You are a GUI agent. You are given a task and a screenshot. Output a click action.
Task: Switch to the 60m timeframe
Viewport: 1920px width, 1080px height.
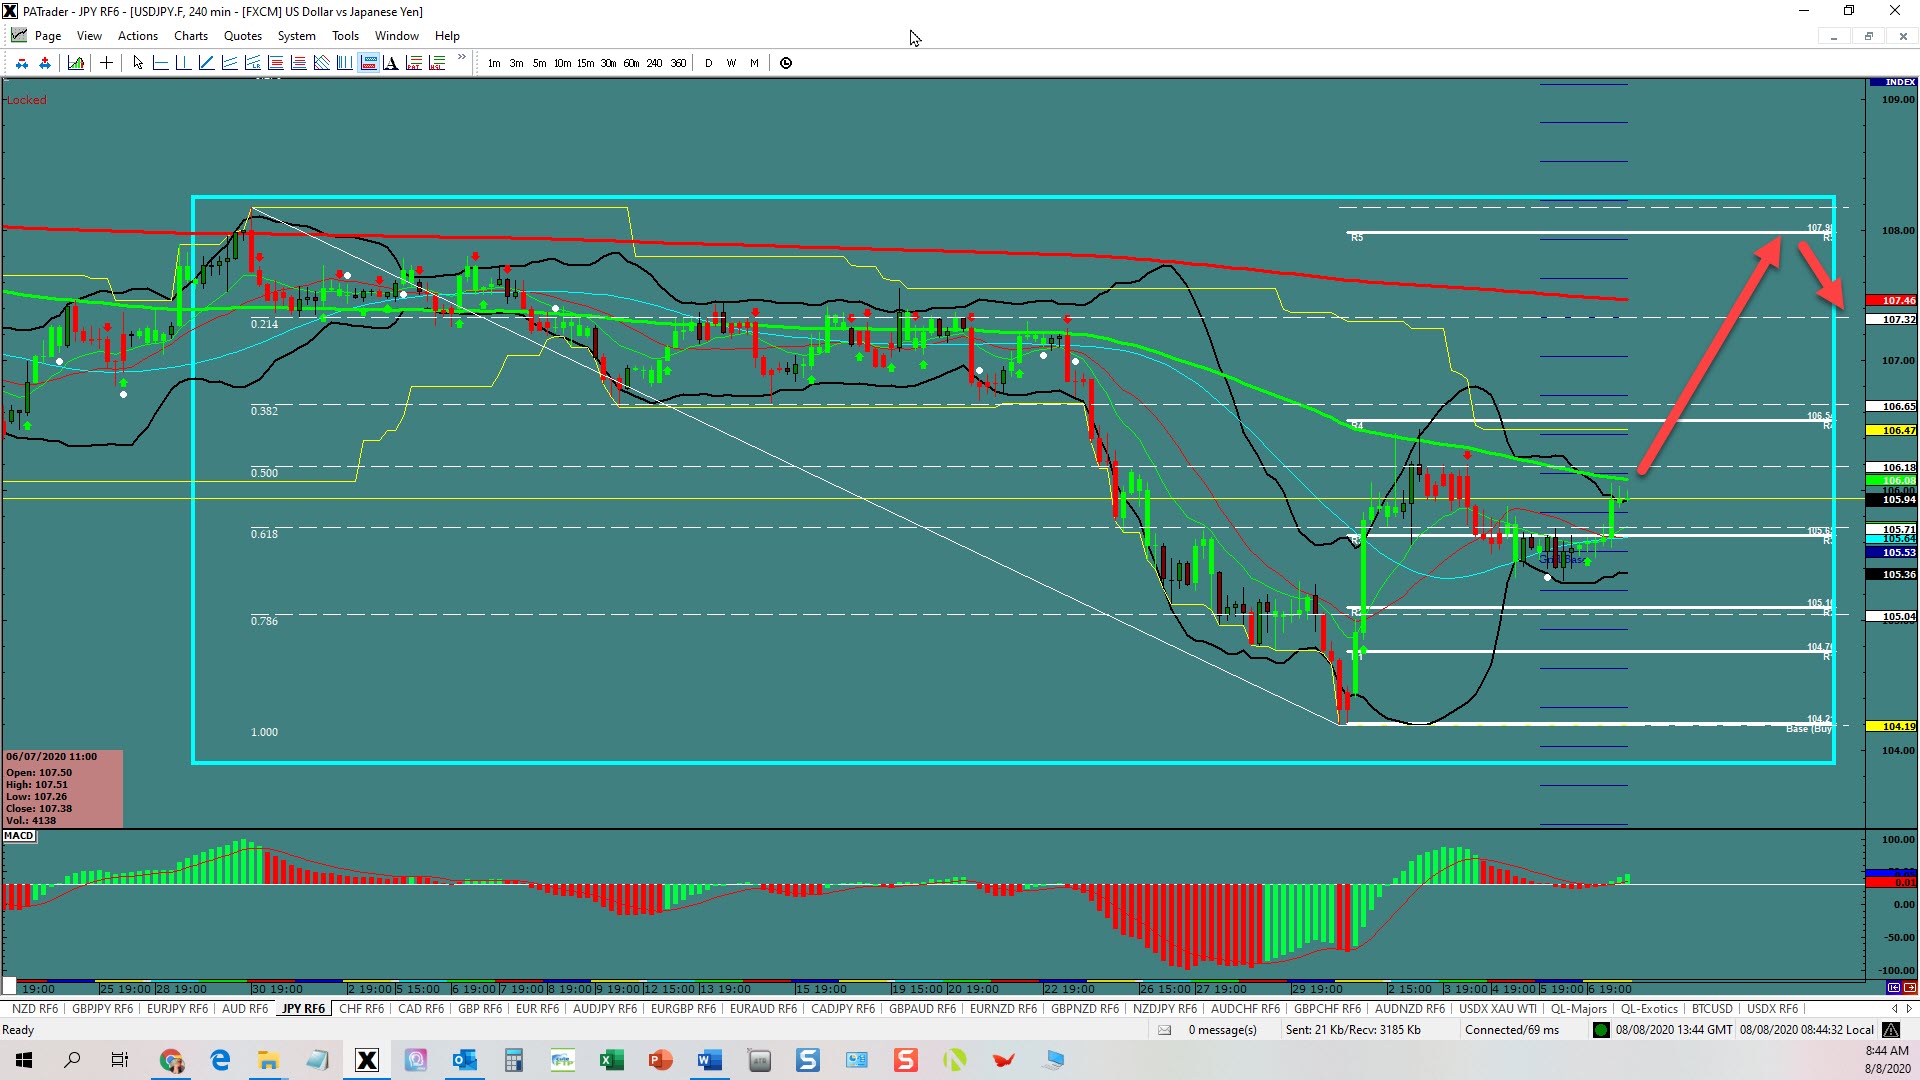tap(631, 63)
